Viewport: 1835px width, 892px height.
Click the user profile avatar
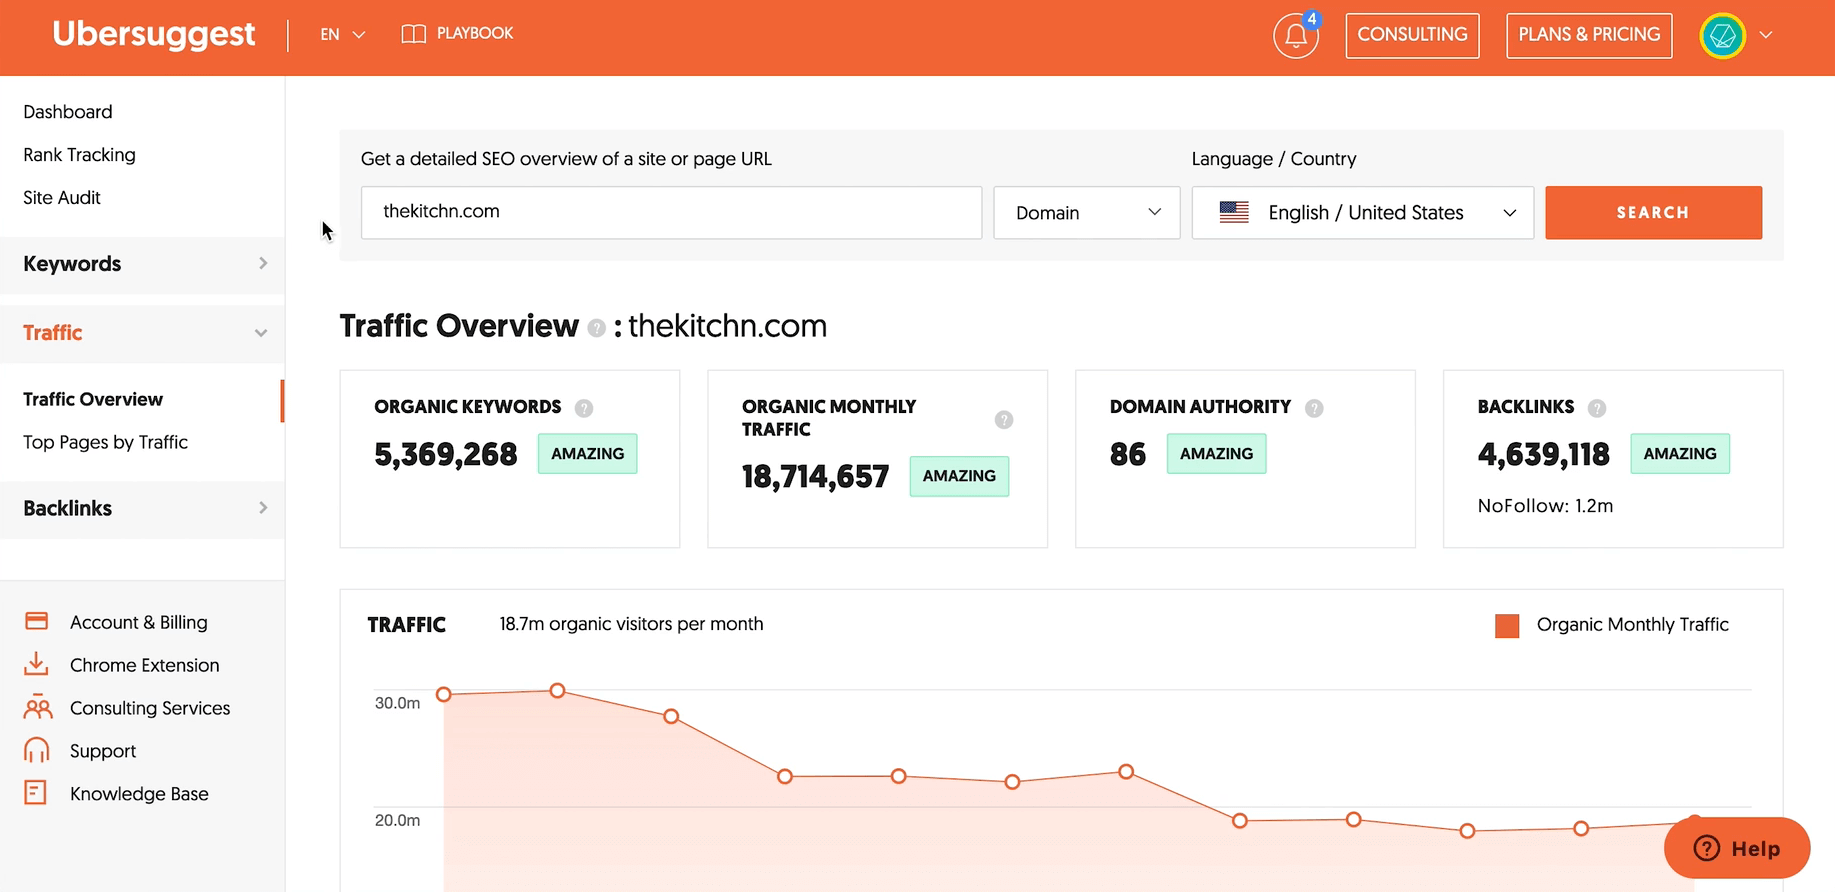1722,36
